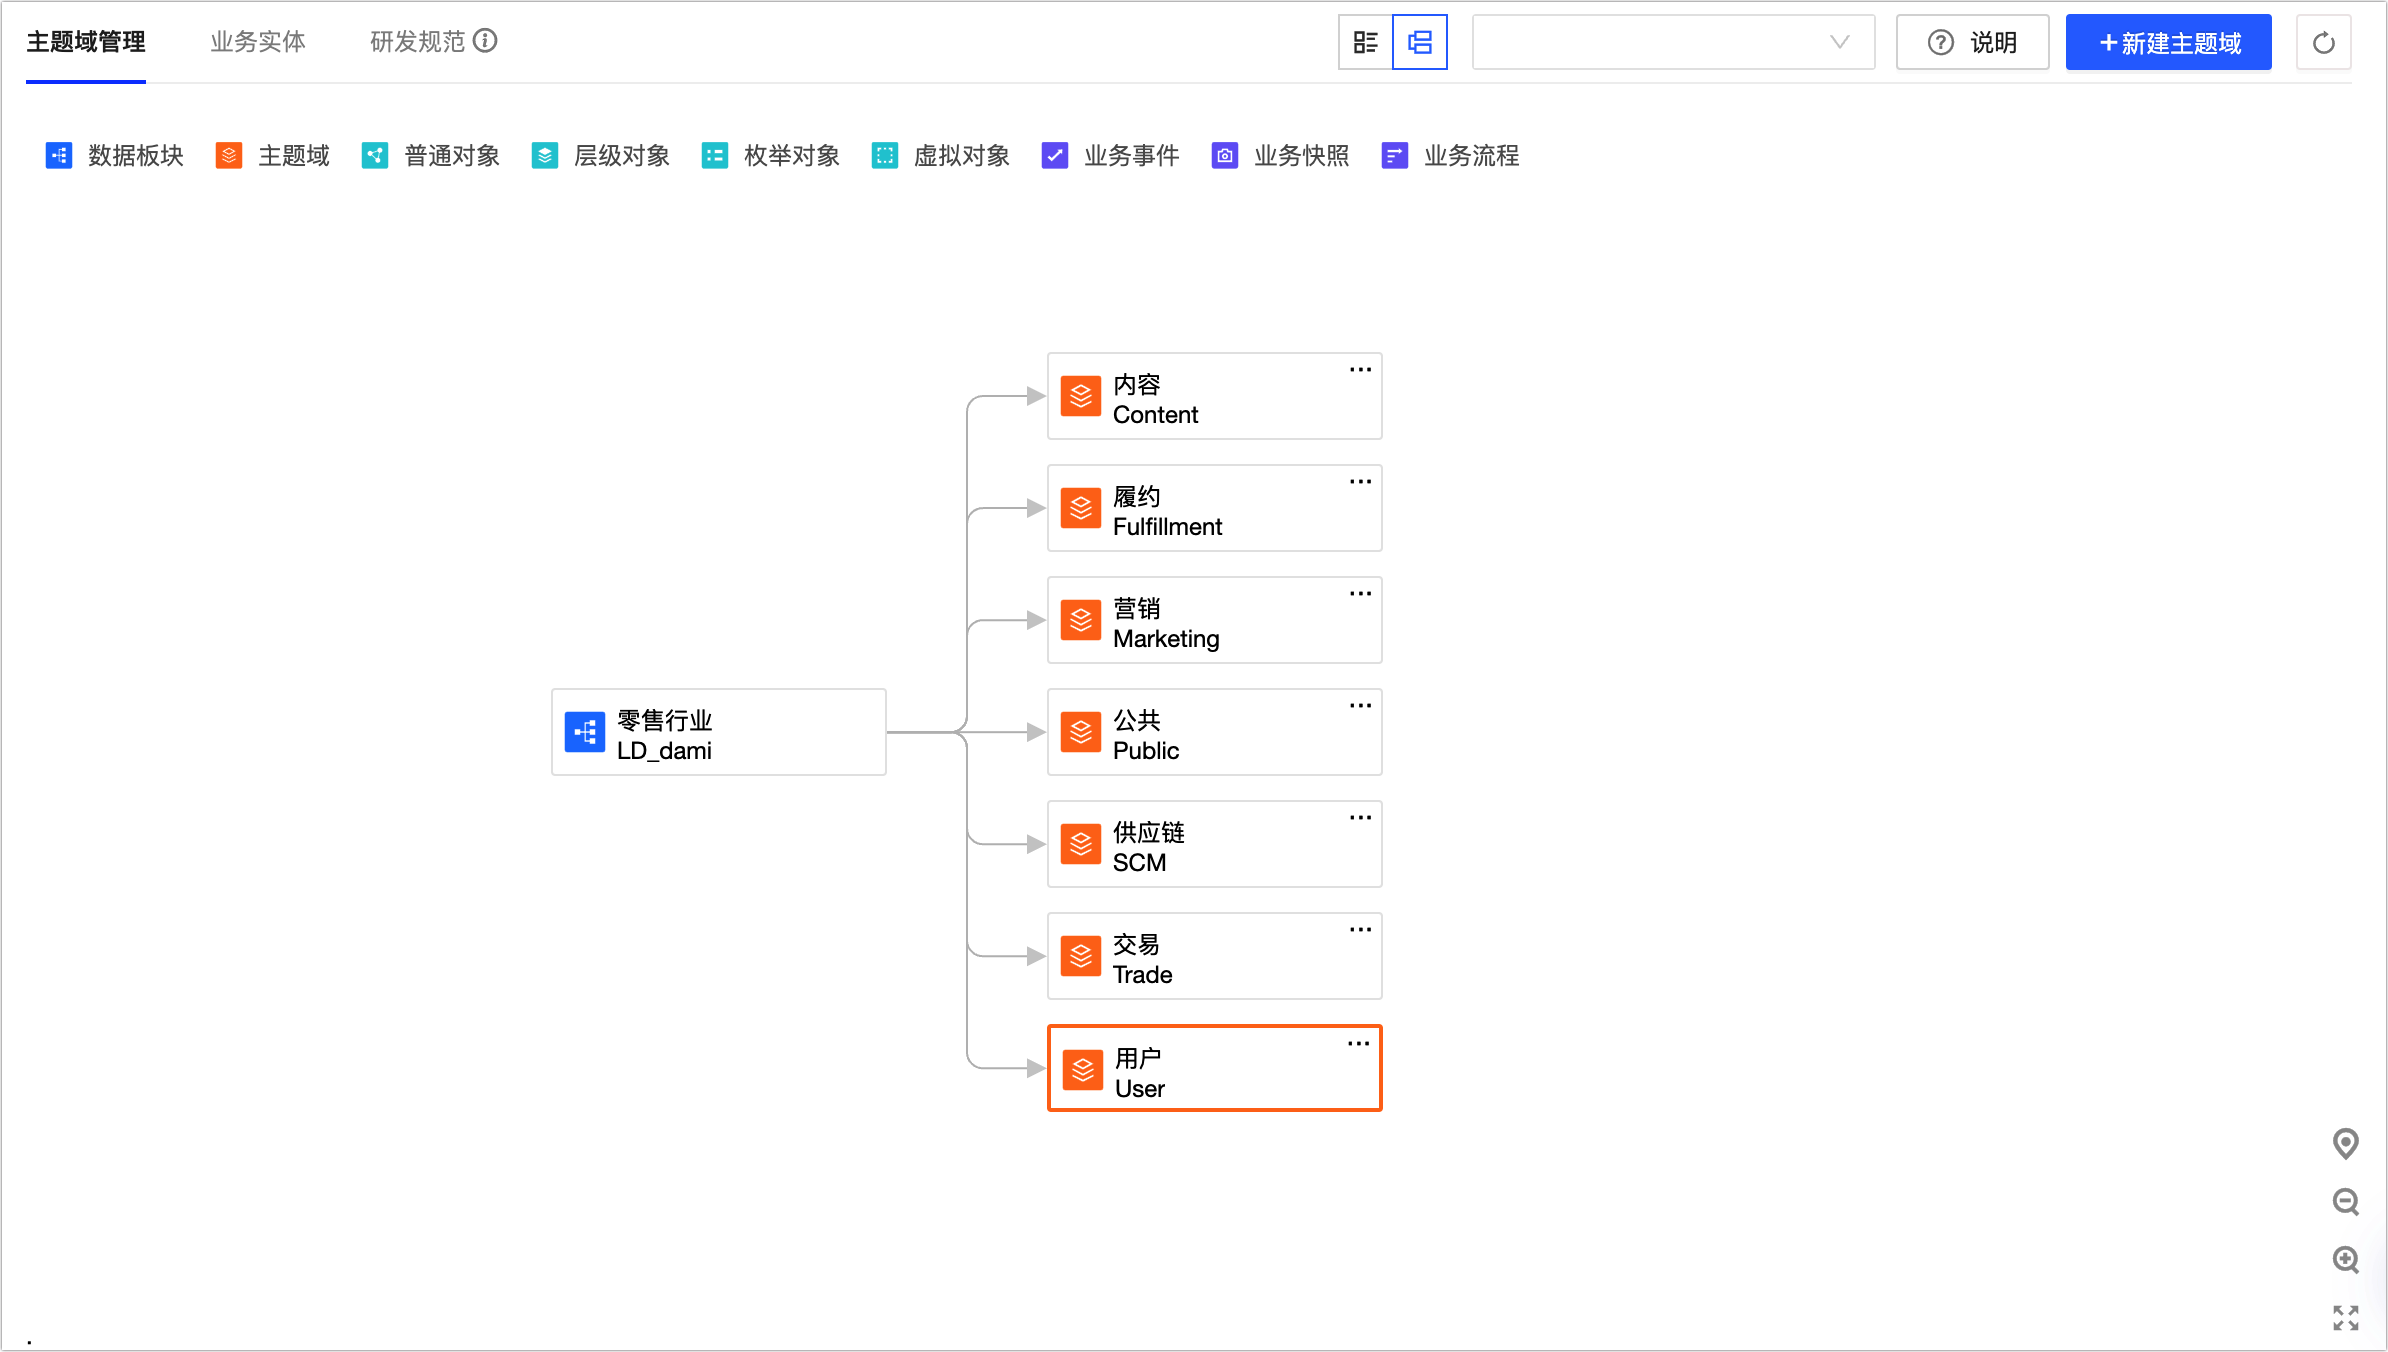Open more options on 用户 User node
Viewport: 2388px width, 1352px height.
(1358, 1044)
